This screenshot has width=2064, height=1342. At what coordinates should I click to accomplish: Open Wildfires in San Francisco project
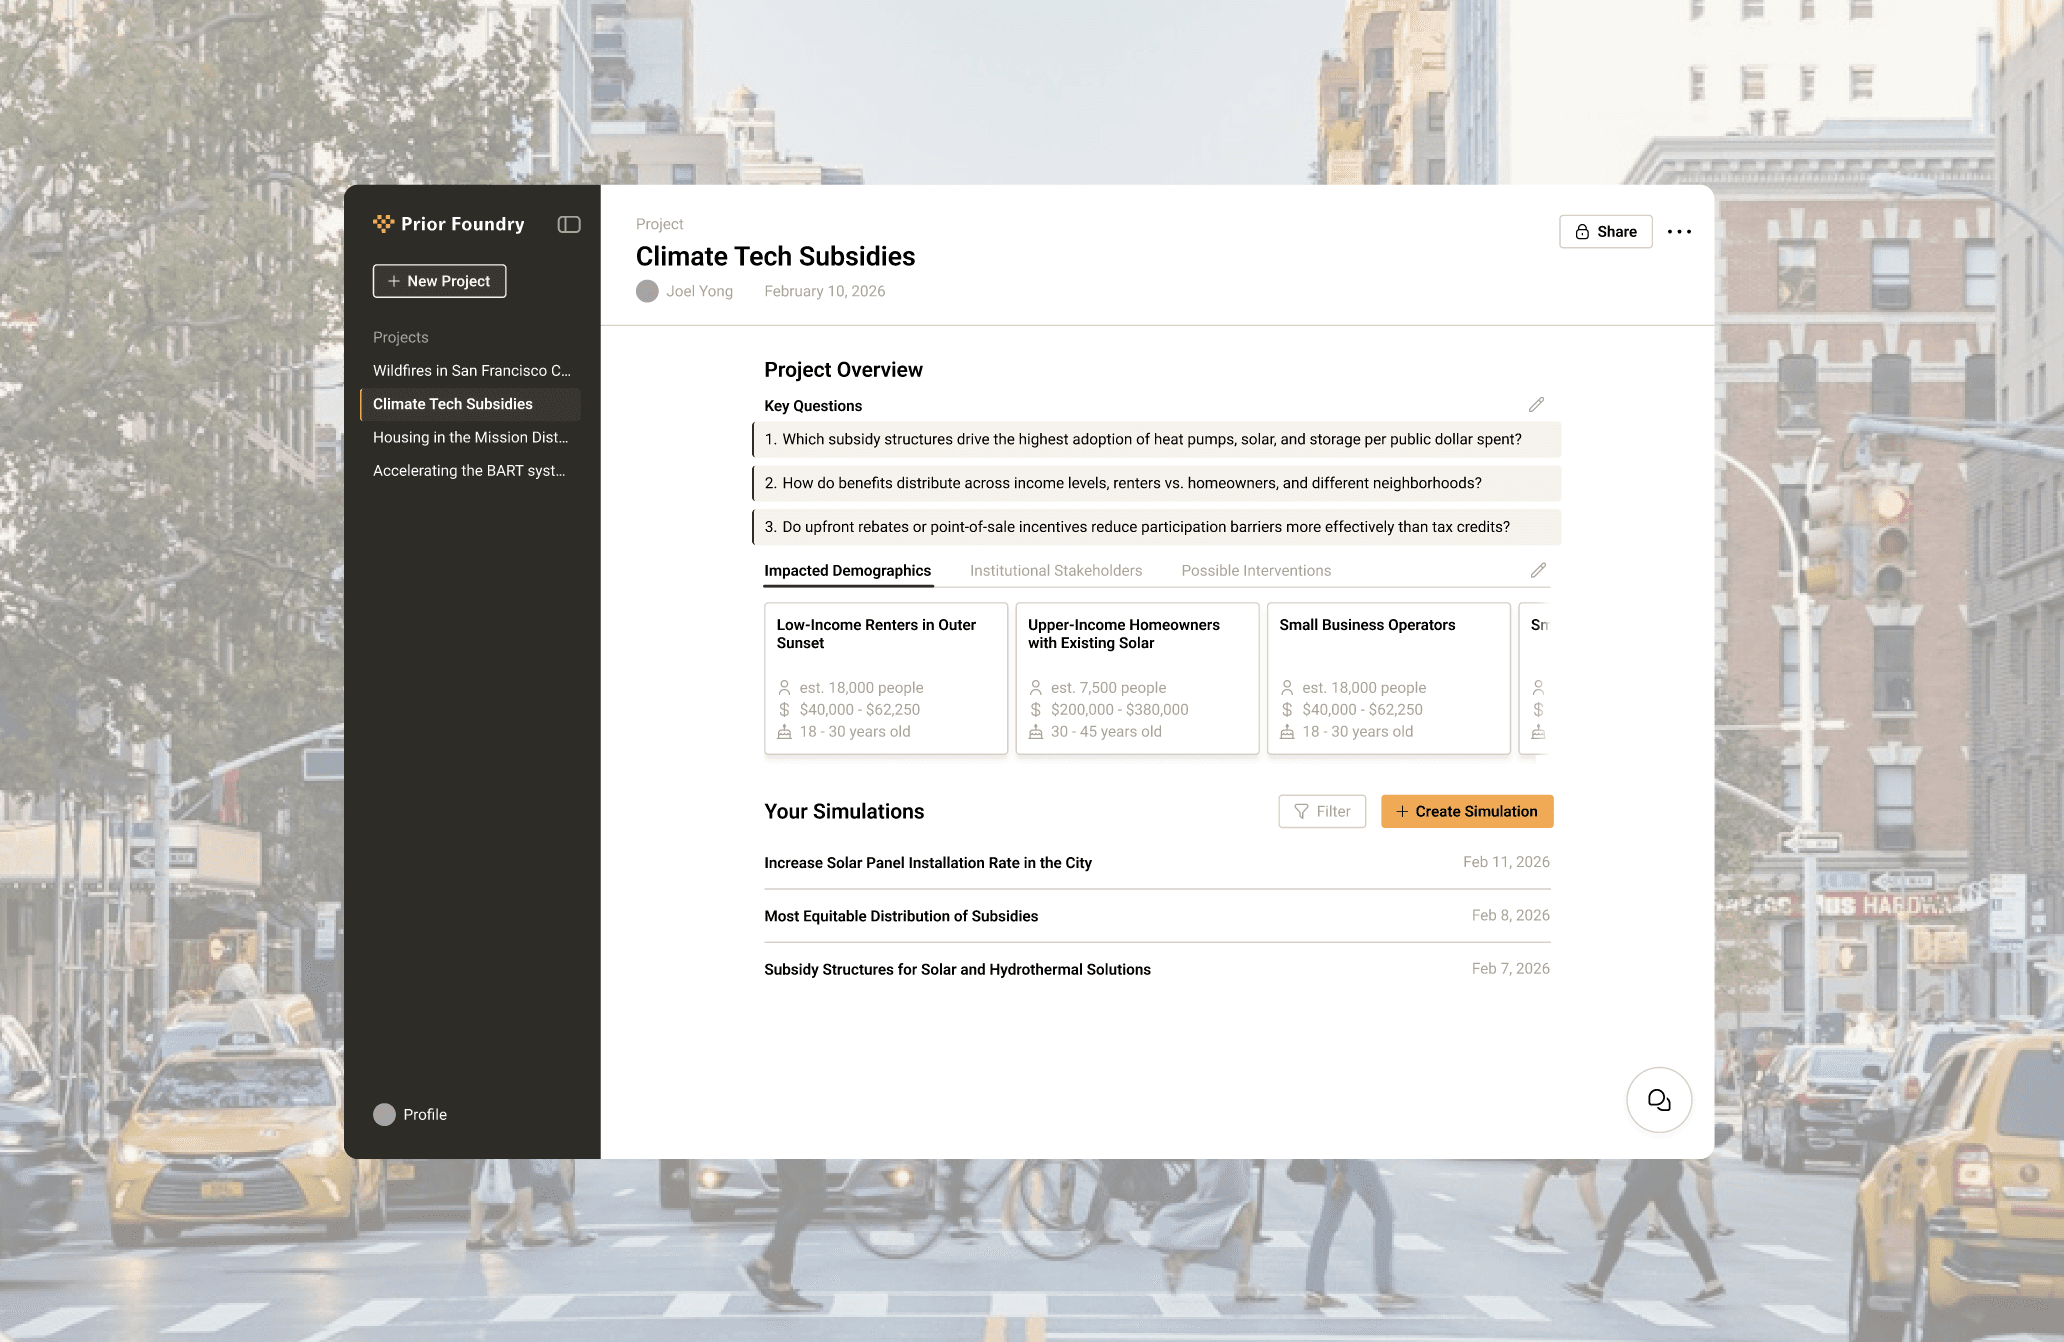471,370
